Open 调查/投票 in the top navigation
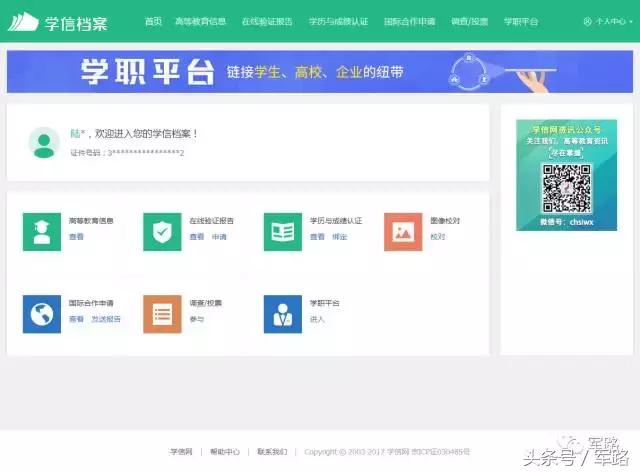This screenshot has height=473, width=640. (x=469, y=21)
